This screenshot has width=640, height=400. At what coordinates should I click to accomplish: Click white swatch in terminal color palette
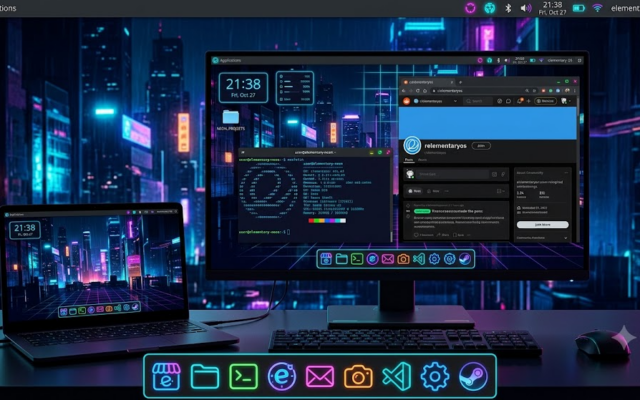coord(343,220)
